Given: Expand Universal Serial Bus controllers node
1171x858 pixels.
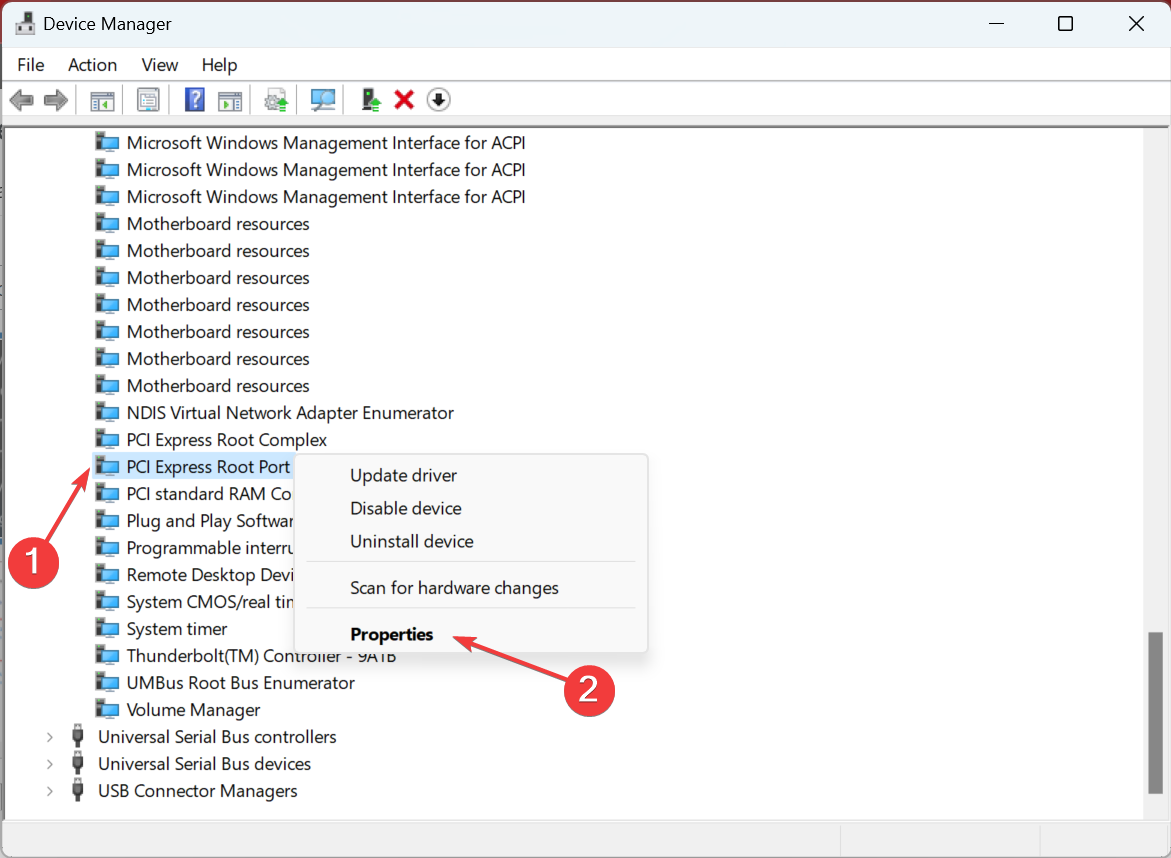Looking at the screenshot, I should (x=50, y=737).
